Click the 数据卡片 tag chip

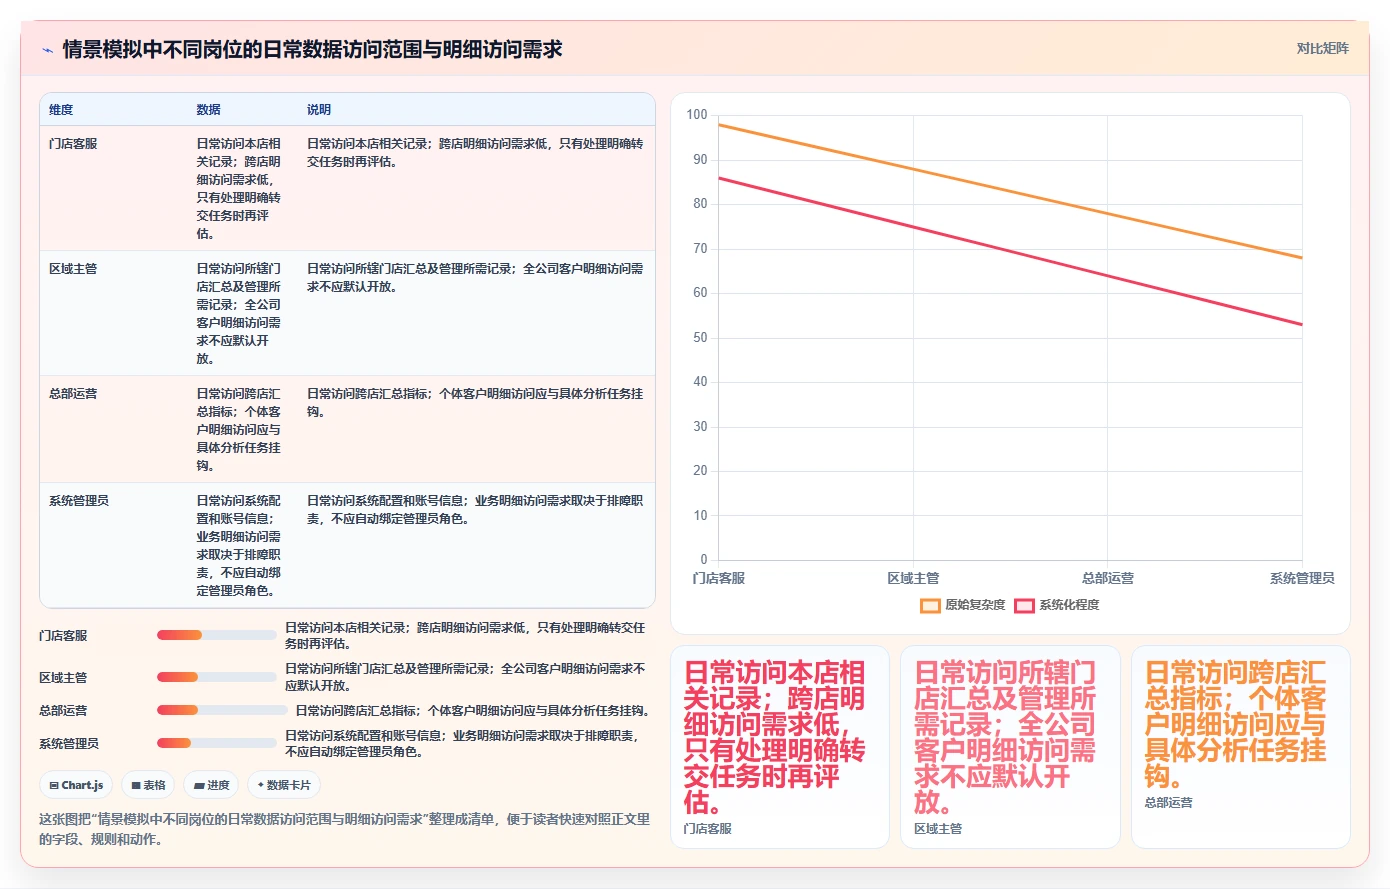(x=284, y=785)
